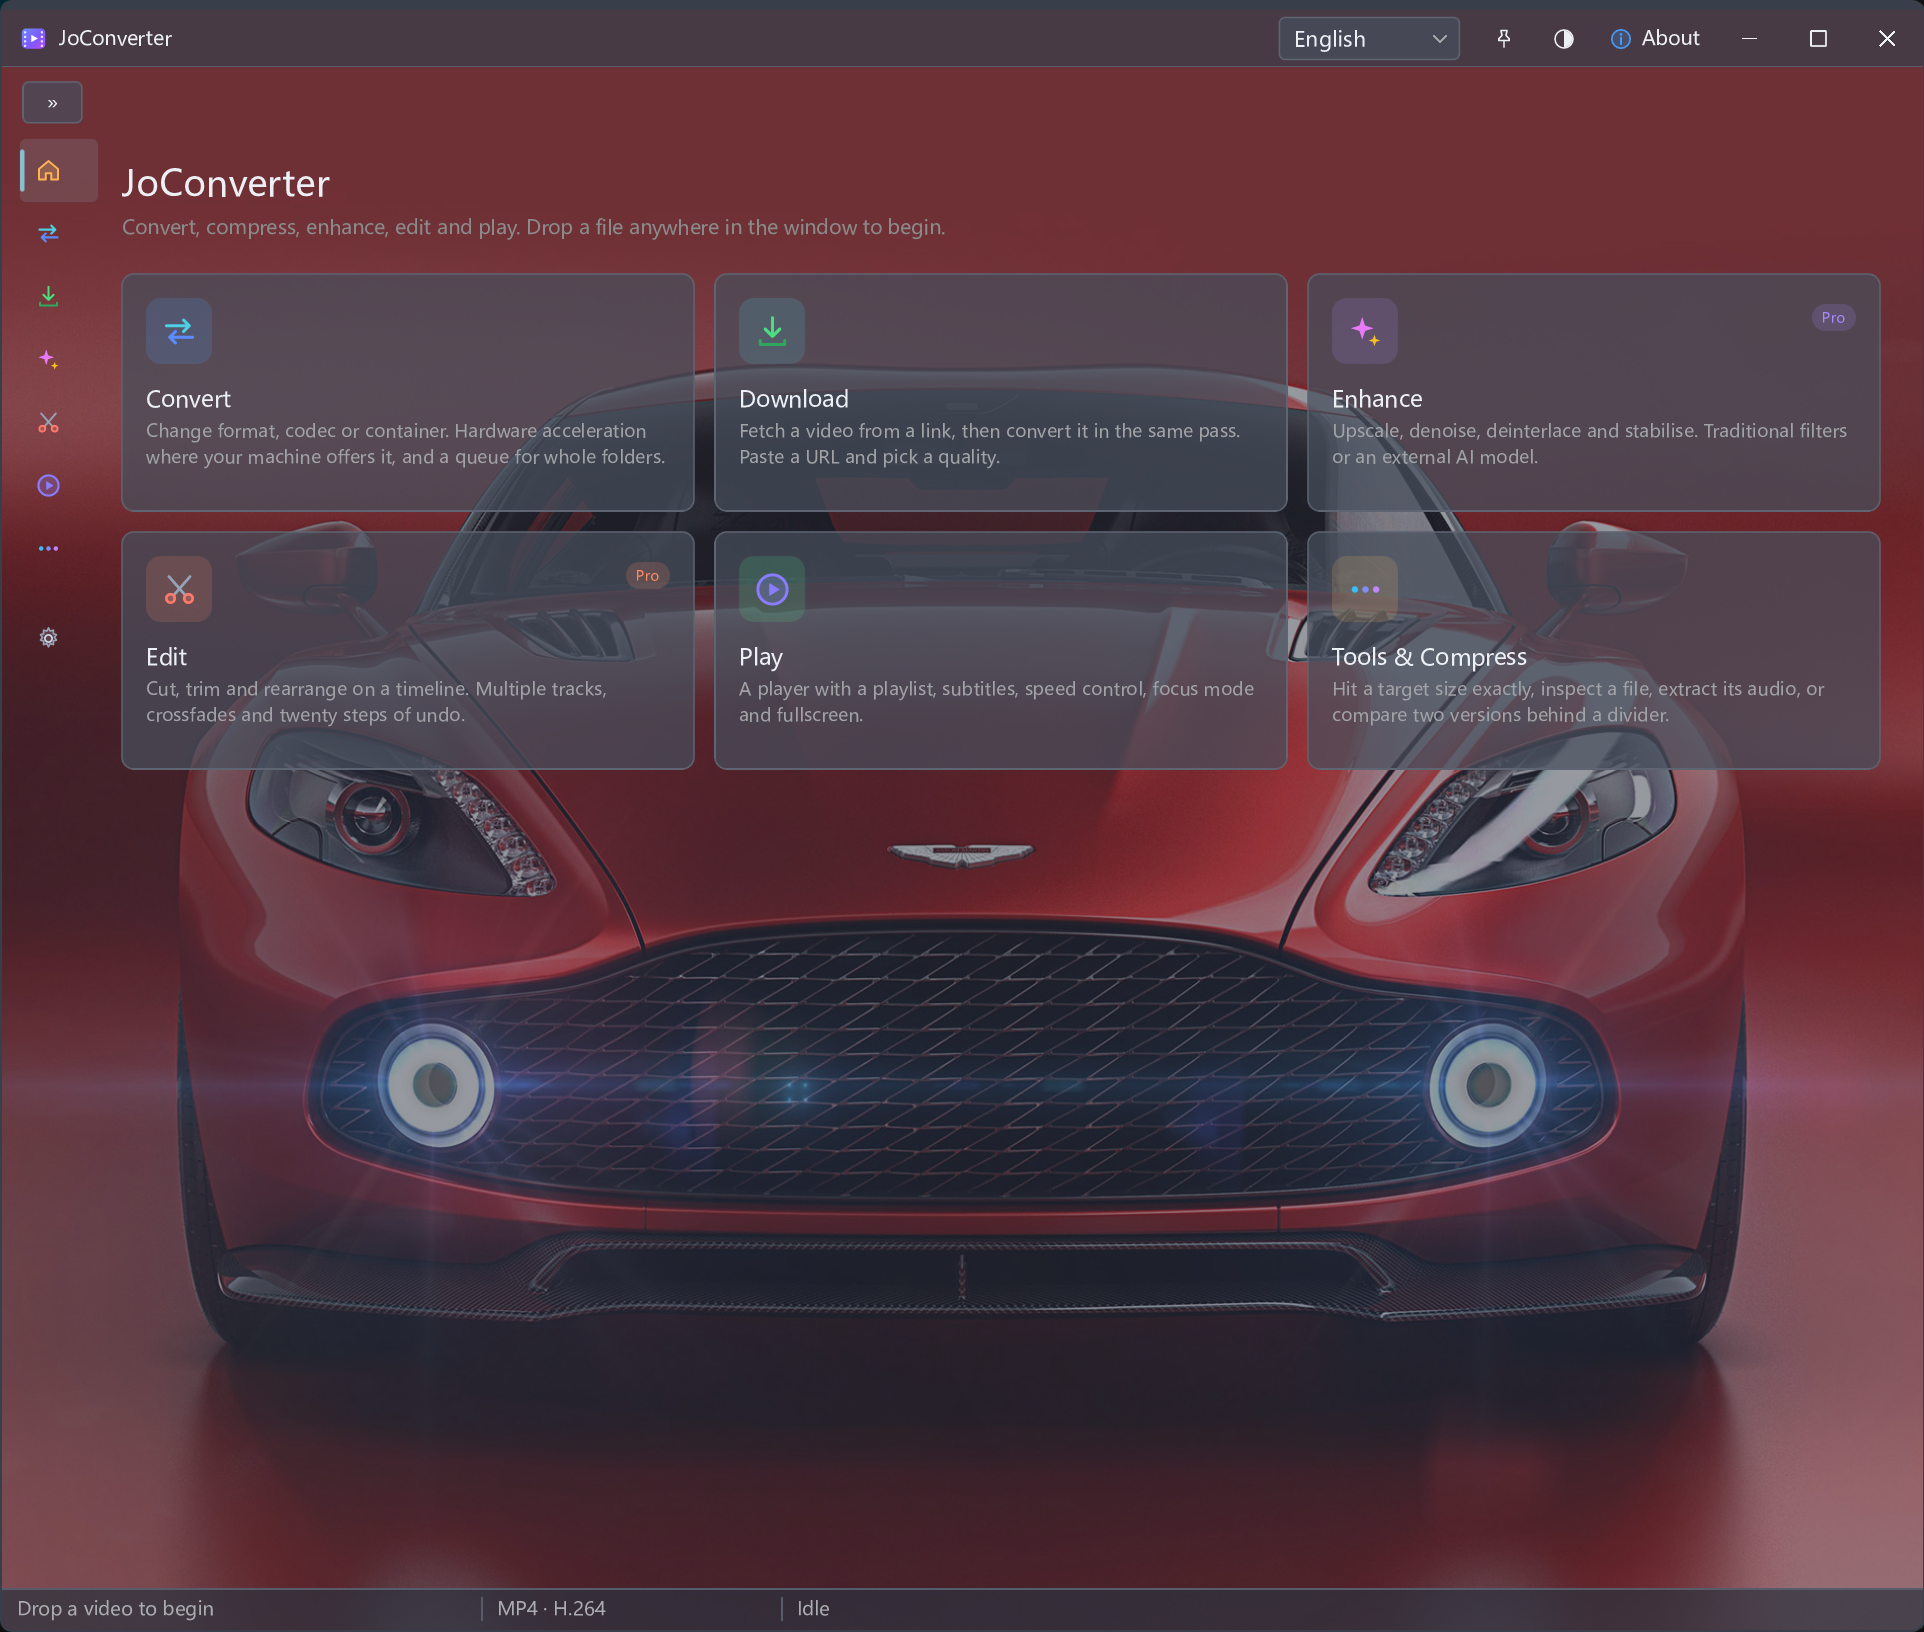The width and height of the screenshot is (1924, 1632).
Task: Click the 'Cut, trim and rearrange' description
Action: click(376, 702)
